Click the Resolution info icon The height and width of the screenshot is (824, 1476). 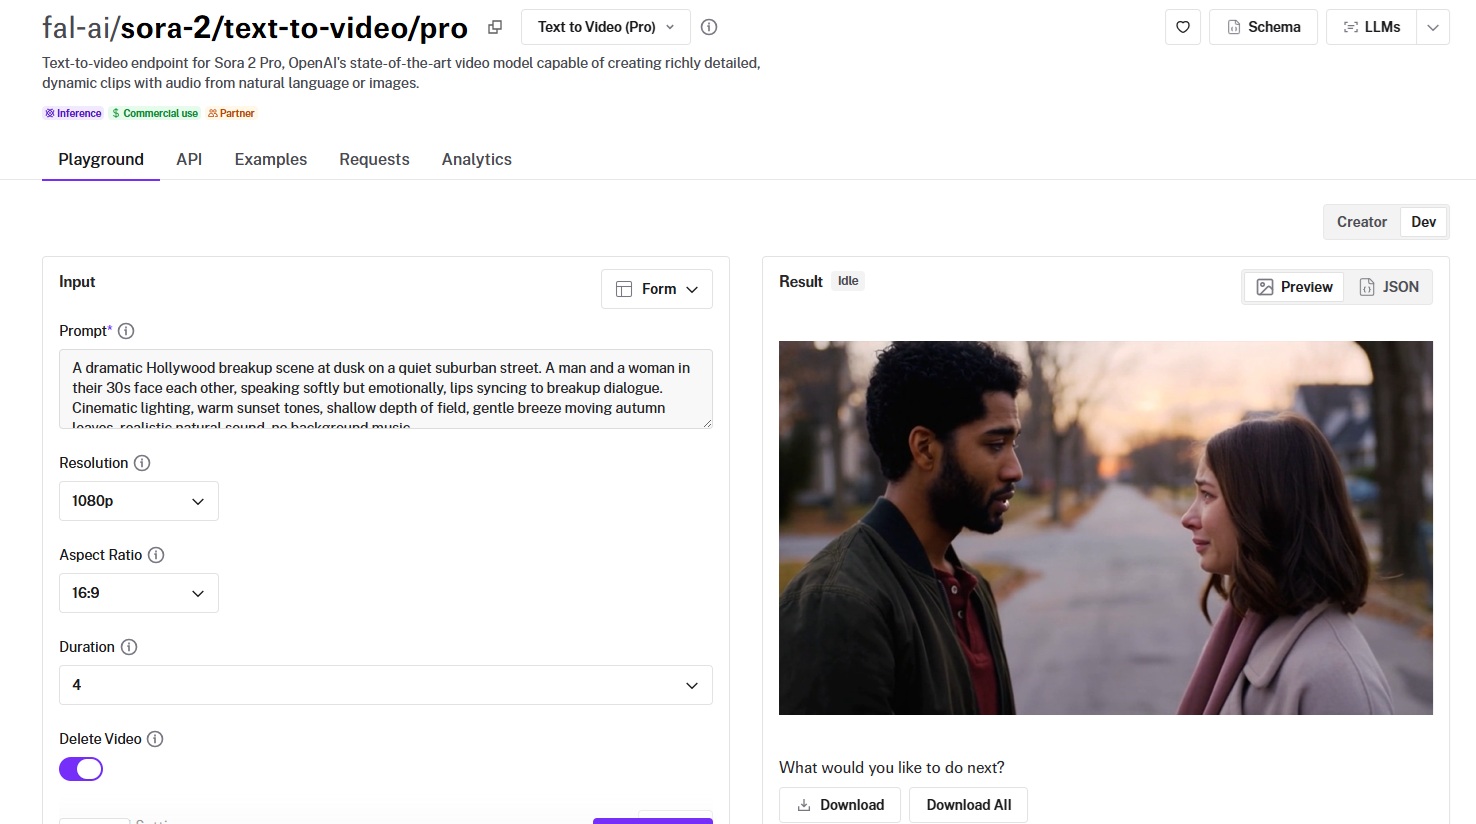click(x=142, y=463)
